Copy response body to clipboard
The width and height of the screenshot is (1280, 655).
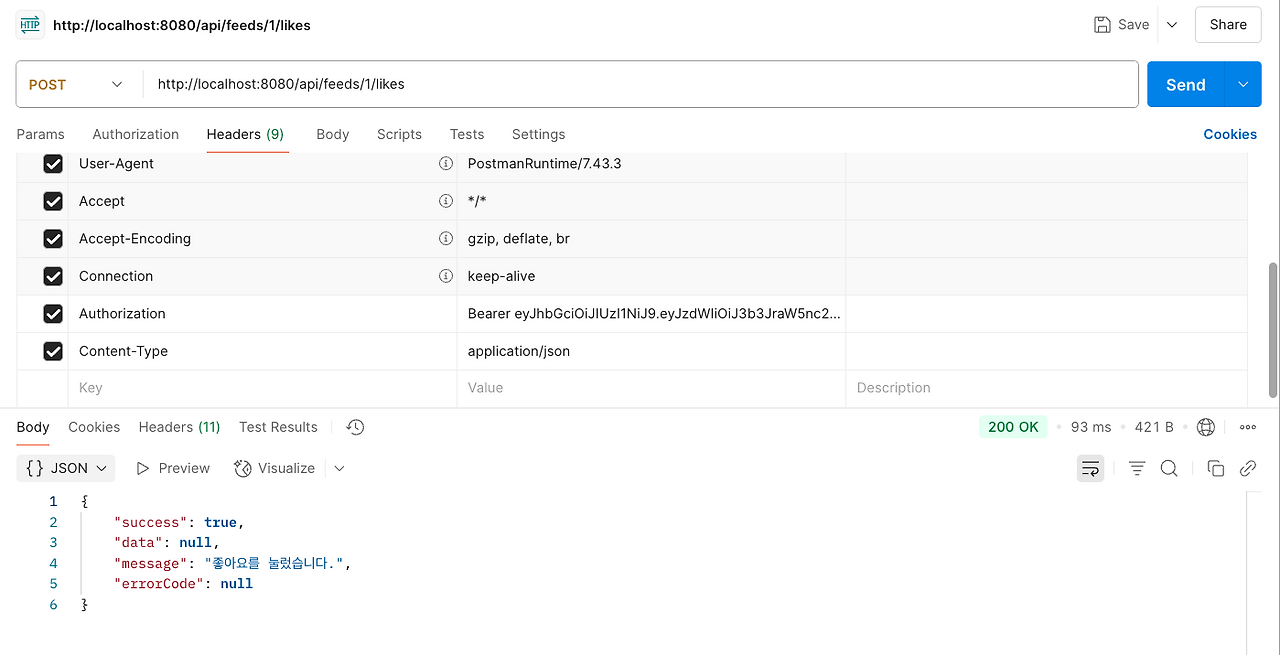1216,468
